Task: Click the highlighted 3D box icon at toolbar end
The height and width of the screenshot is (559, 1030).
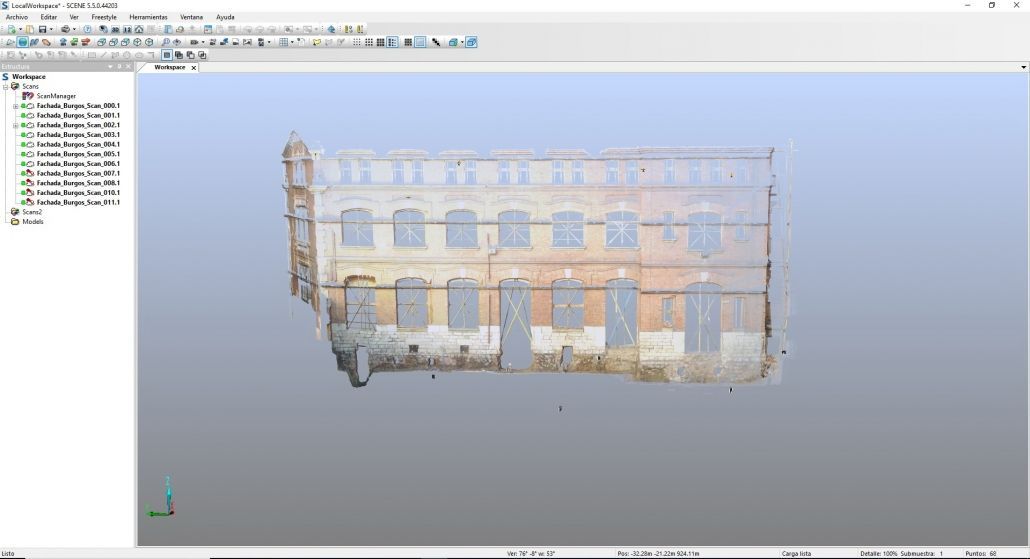Action: pos(471,42)
